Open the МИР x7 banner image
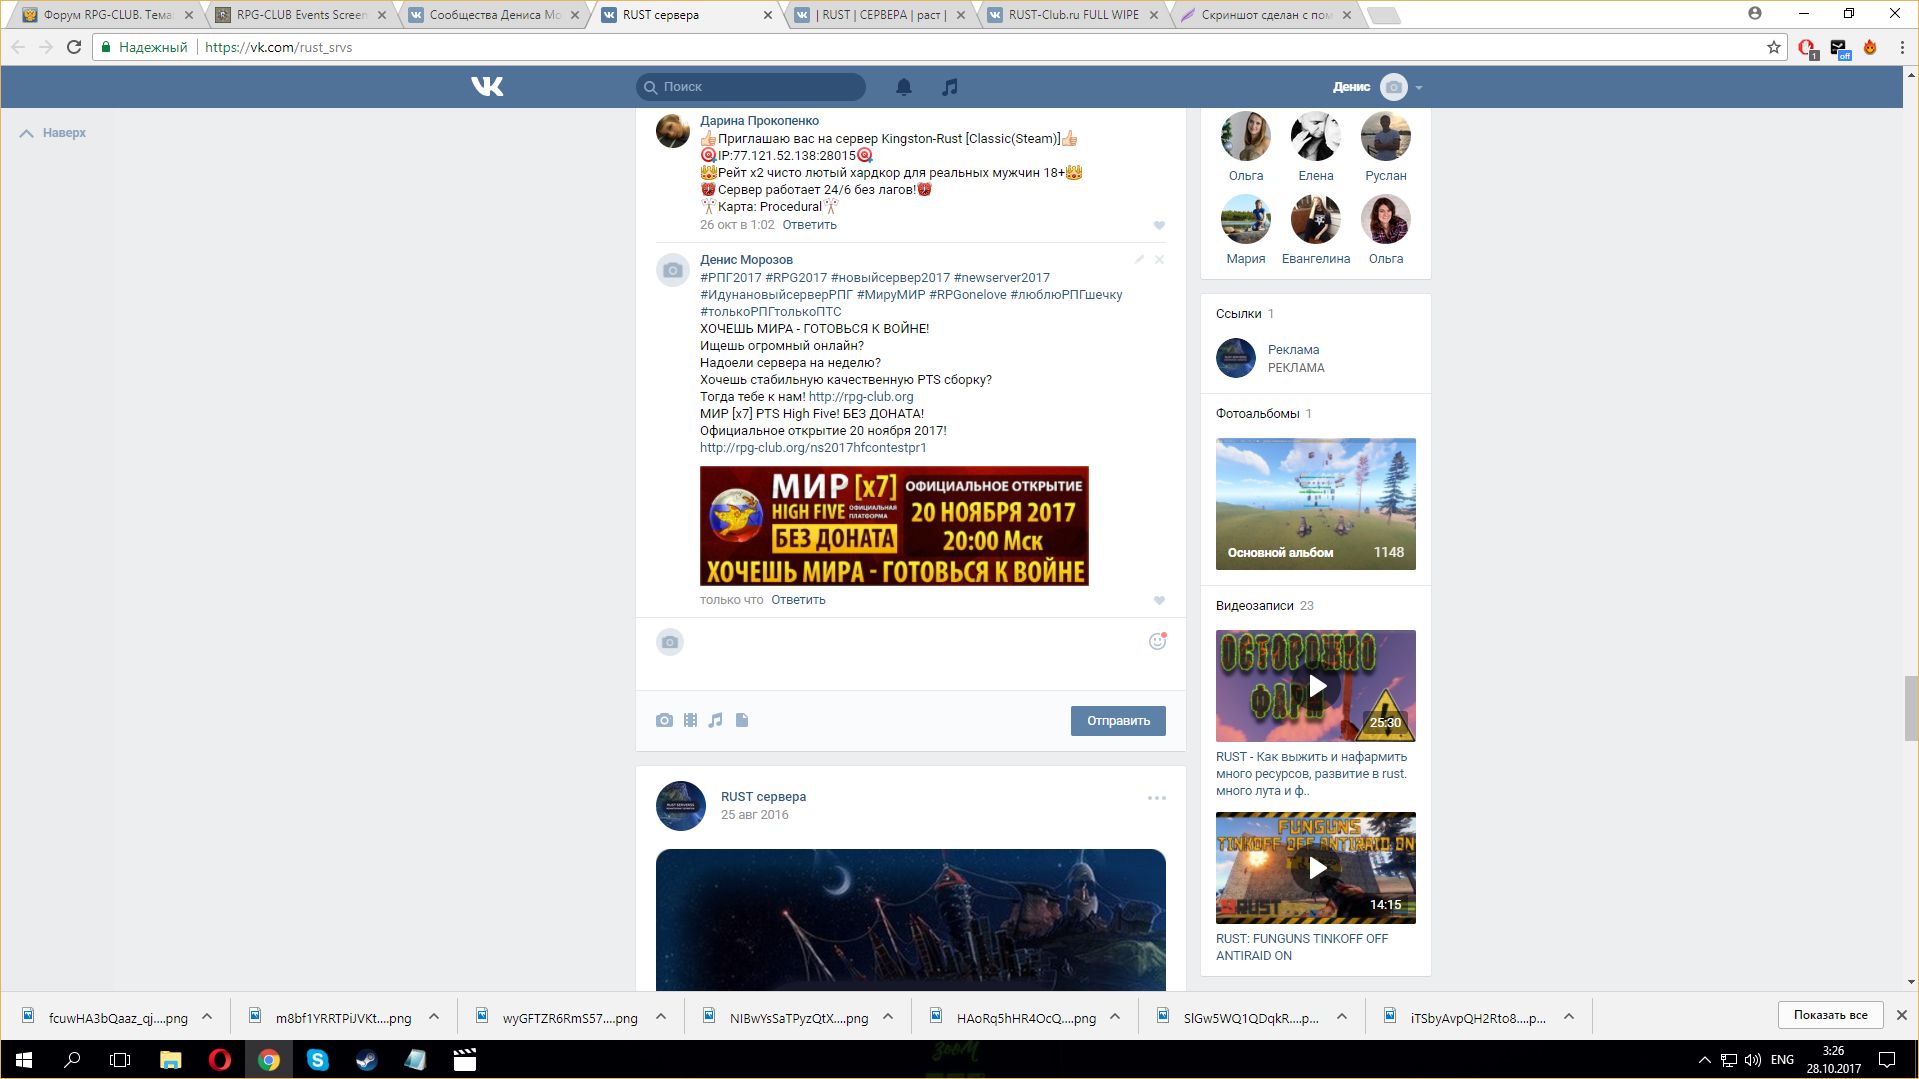Screen dimensions: 1919x1079 [894, 526]
